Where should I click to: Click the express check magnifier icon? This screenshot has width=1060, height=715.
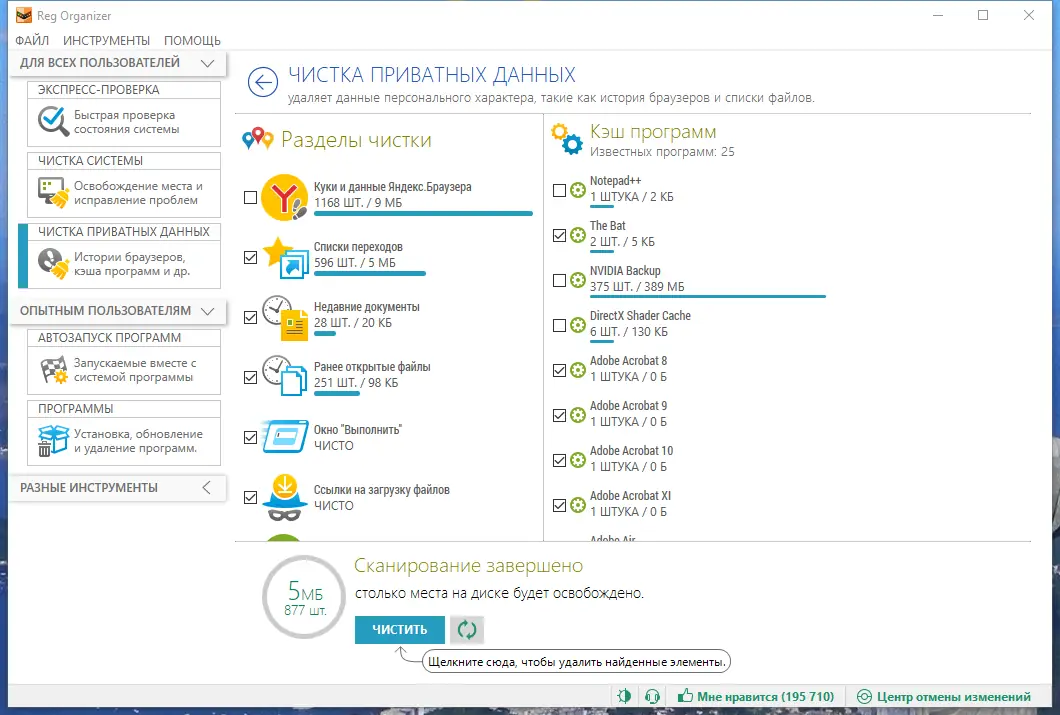[53, 122]
